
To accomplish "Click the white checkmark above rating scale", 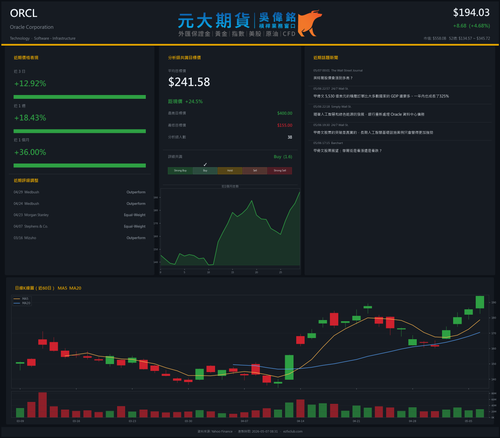I will pyautogui.click(x=205, y=164).
